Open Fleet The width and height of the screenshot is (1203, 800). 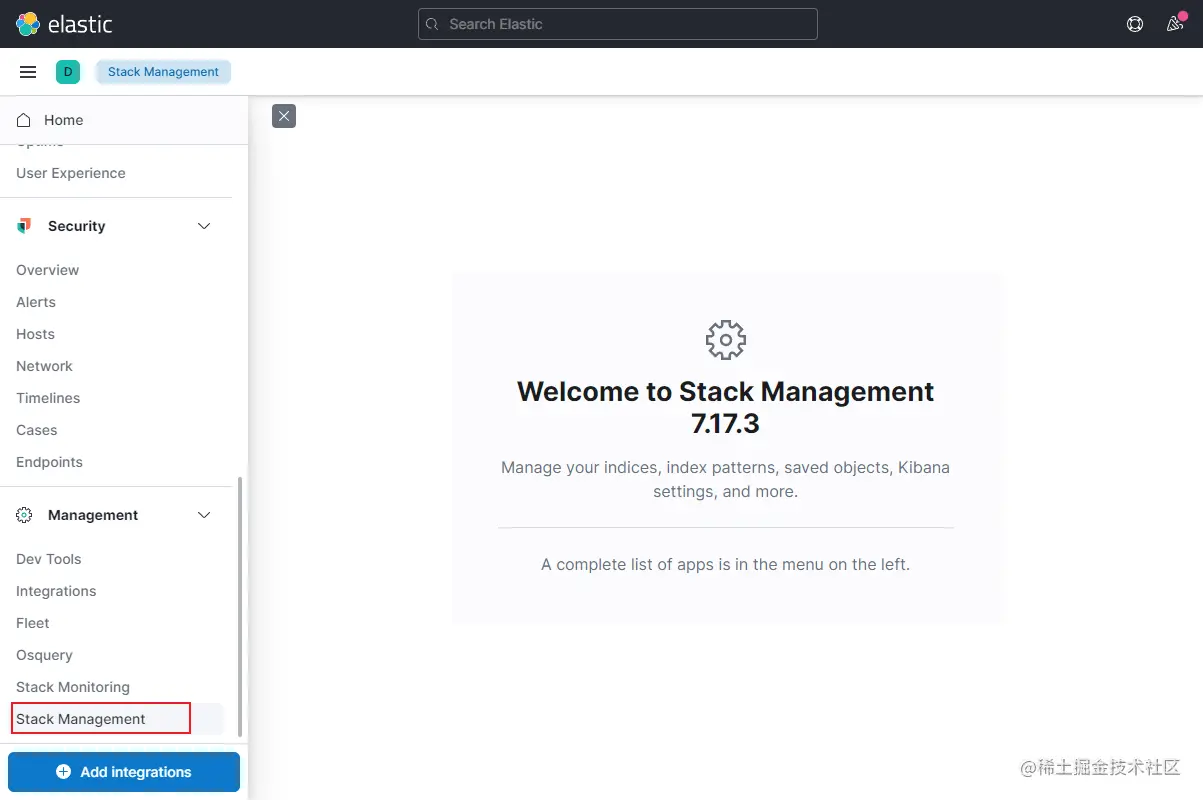(x=33, y=623)
